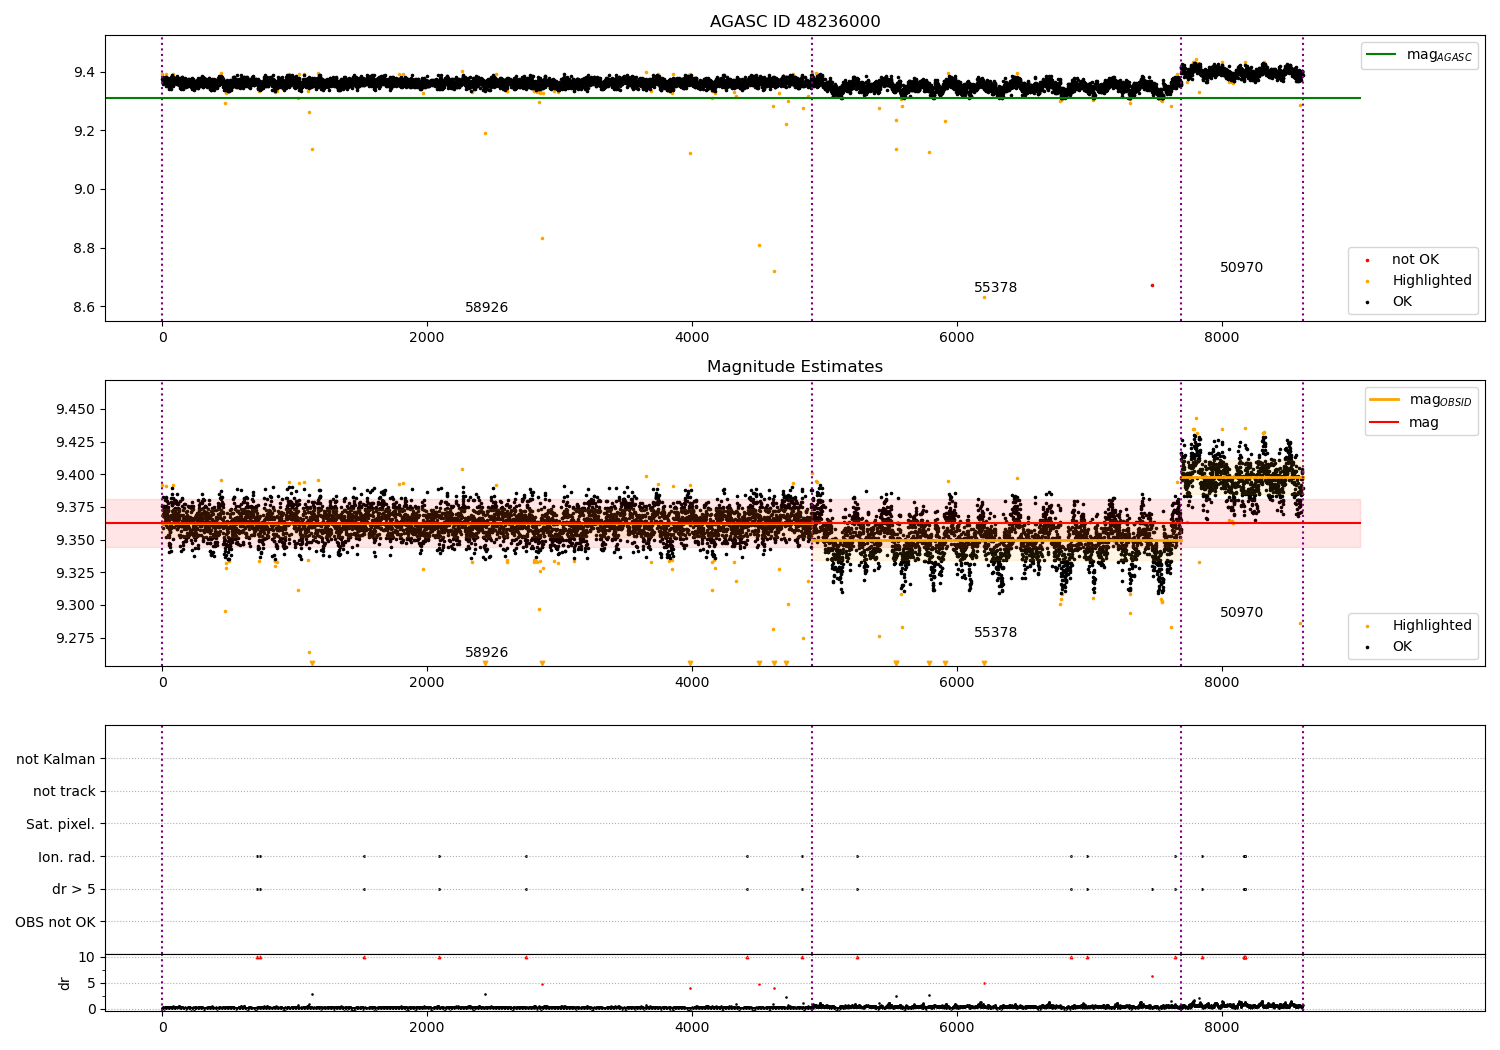Click the red "mag" legend line sample
The width and height of the screenshot is (1500, 1050).
[1385, 423]
